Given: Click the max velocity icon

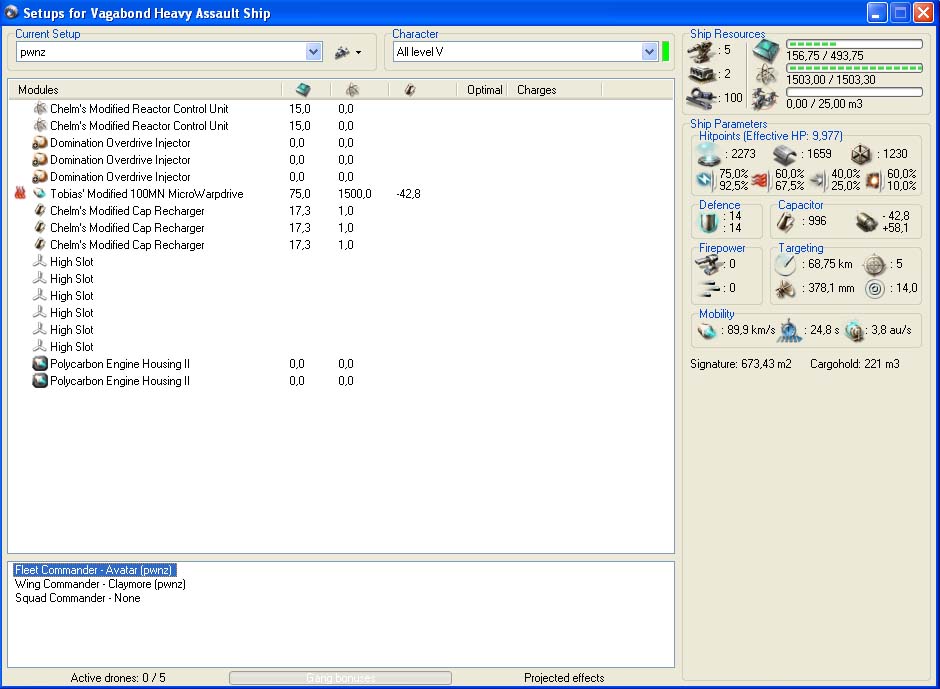Looking at the screenshot, I should [x=707, y=330].
